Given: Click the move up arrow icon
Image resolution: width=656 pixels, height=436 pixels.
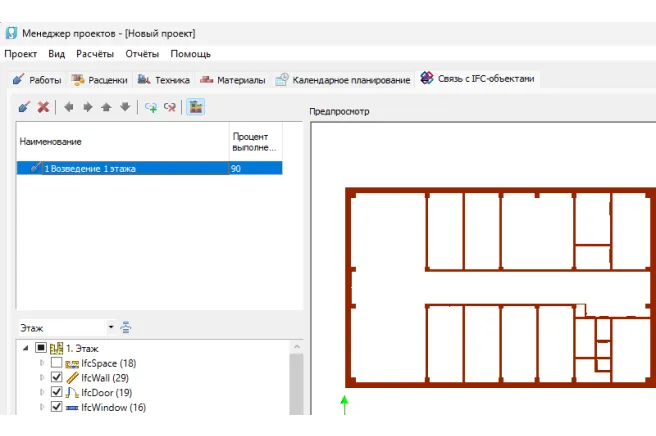Looking at the screenshot, I should tap(106, 107).
